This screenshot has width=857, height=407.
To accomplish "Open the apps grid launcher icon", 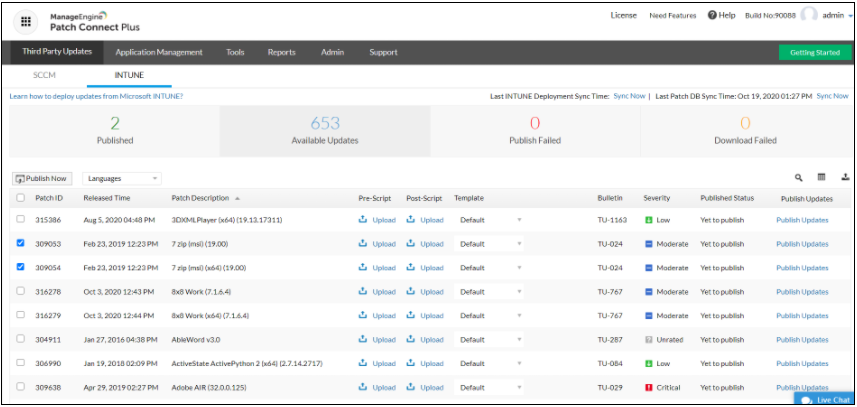I will [x=26, y=22].
